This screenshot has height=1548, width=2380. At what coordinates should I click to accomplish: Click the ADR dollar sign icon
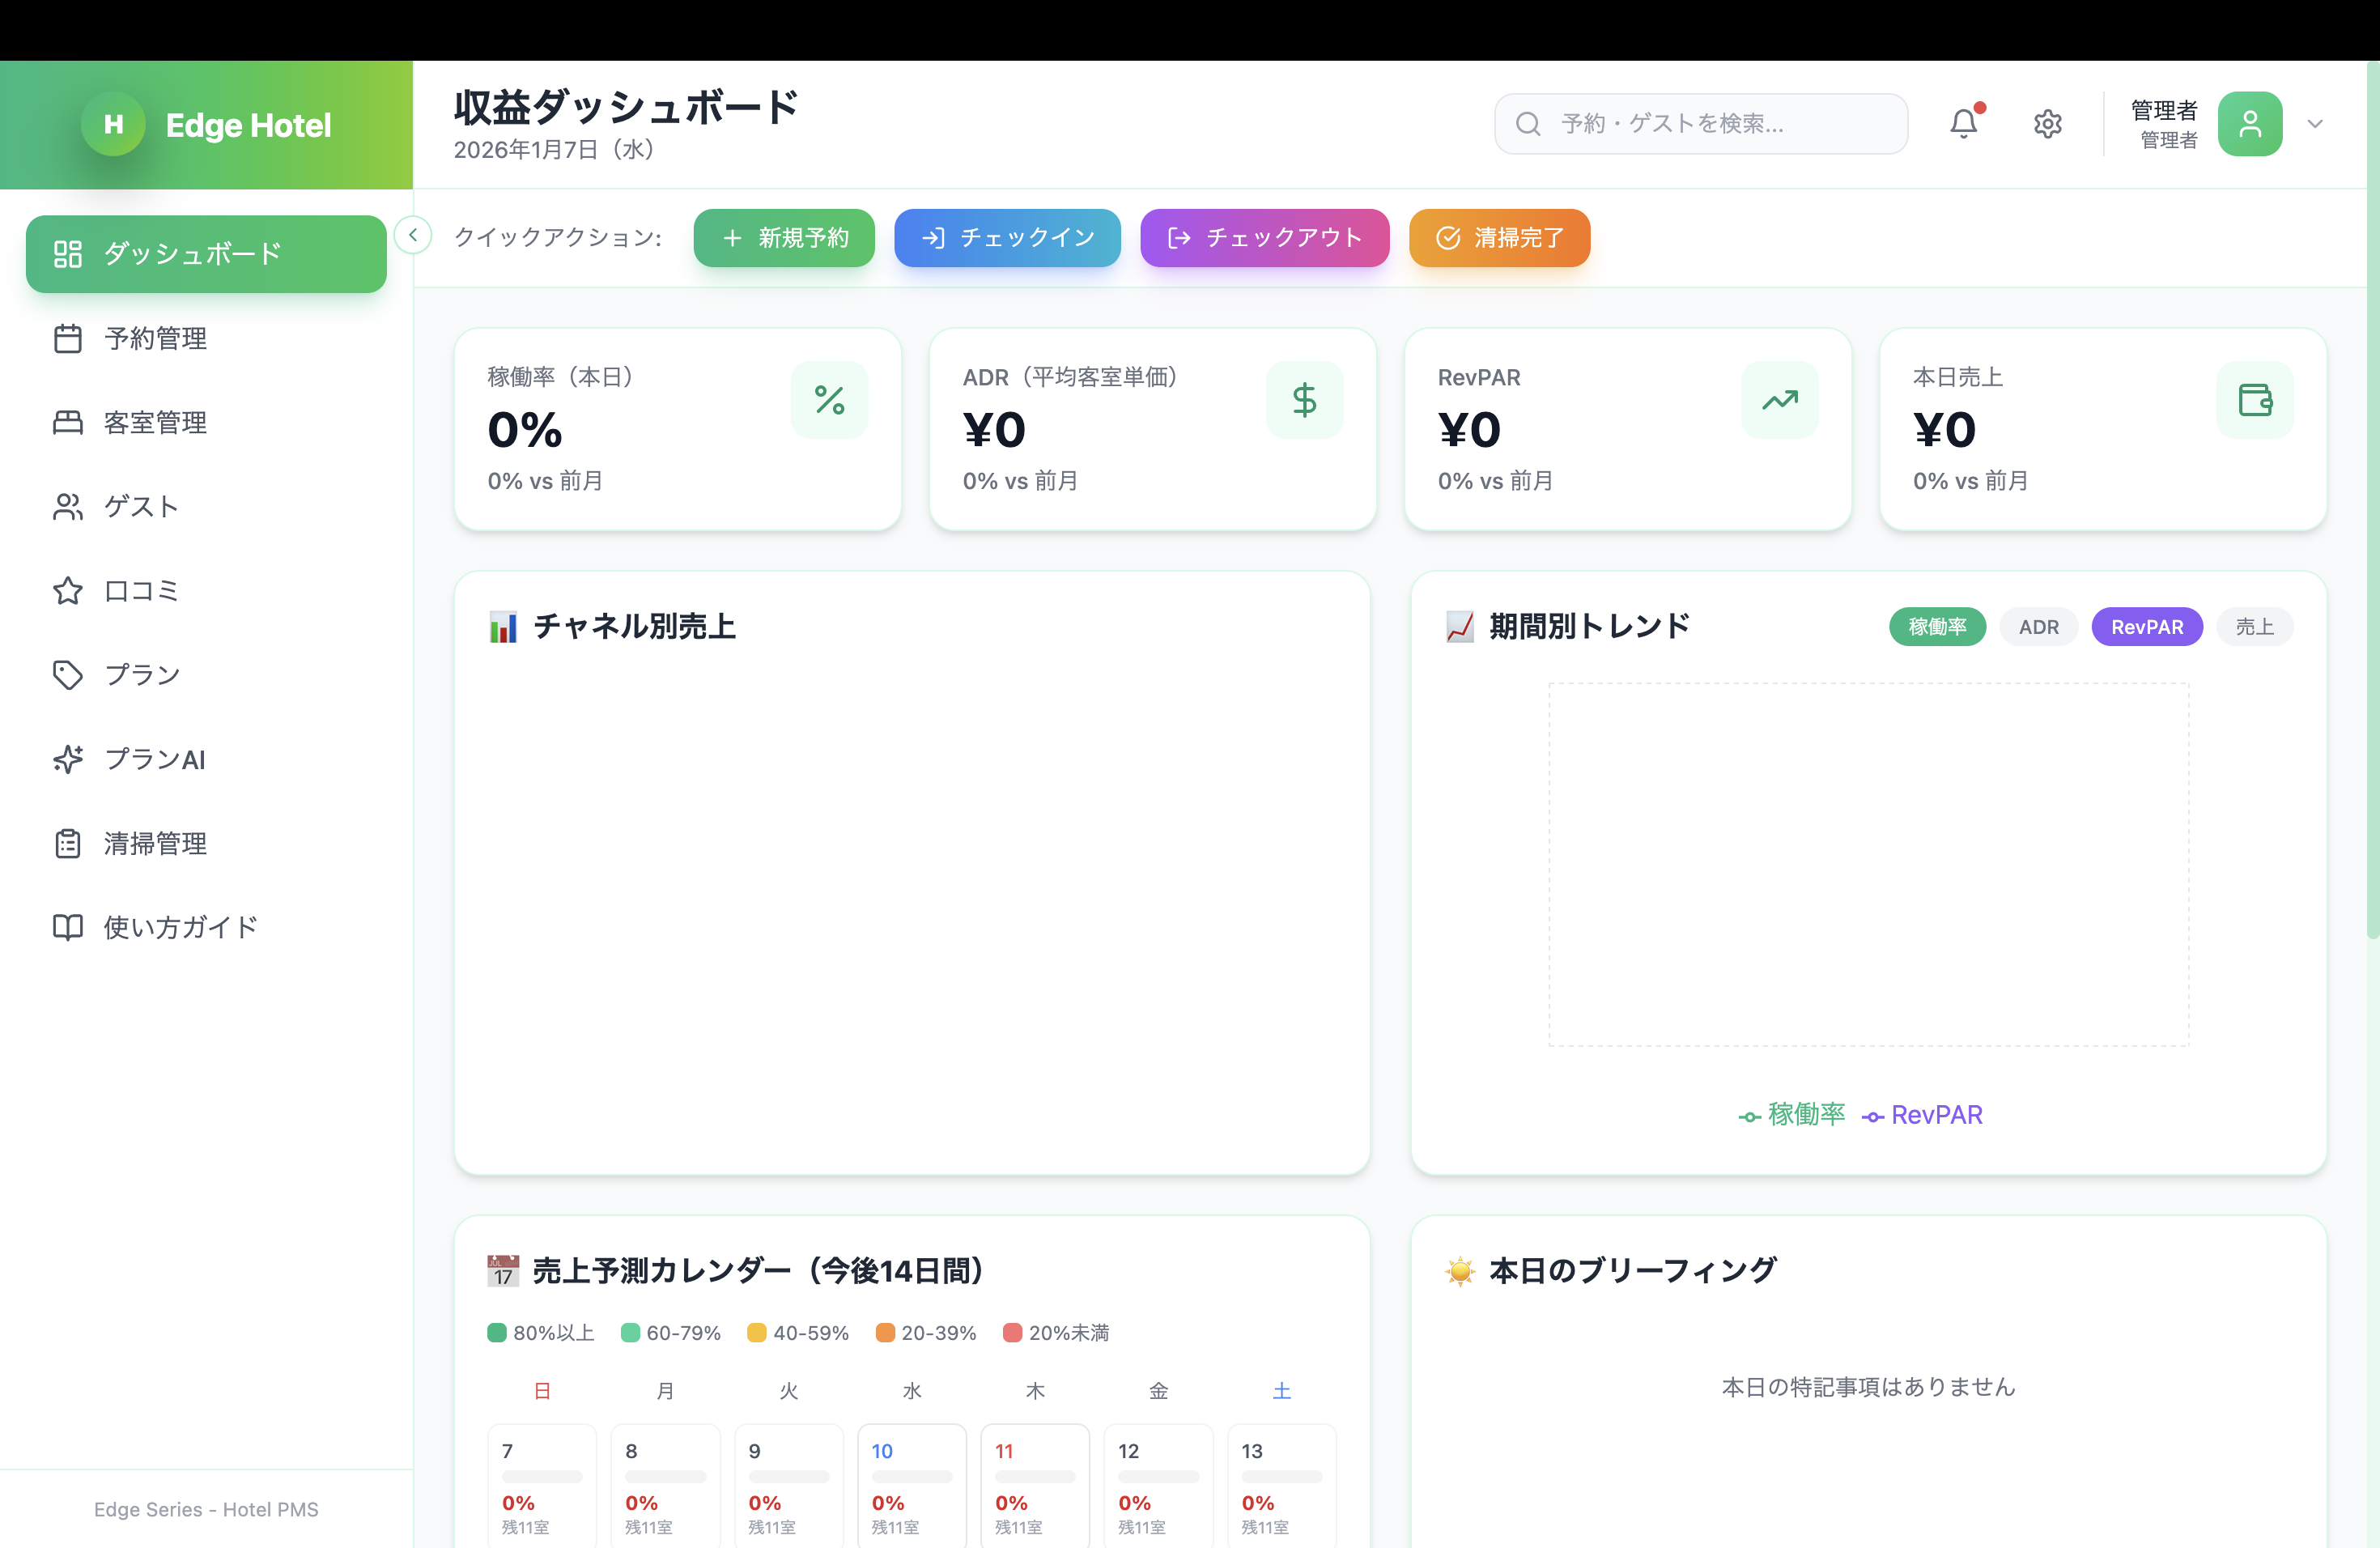[x=1304, y=400]
